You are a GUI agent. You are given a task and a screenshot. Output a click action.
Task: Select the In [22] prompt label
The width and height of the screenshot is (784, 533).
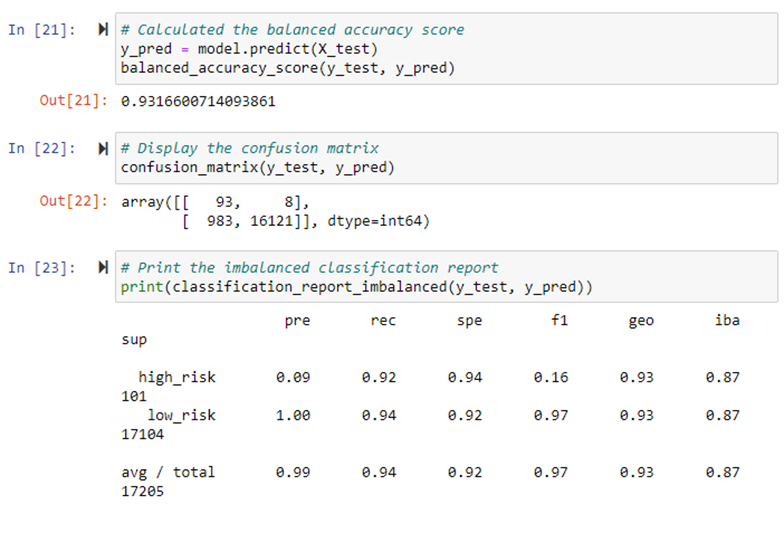pos(42,148)
